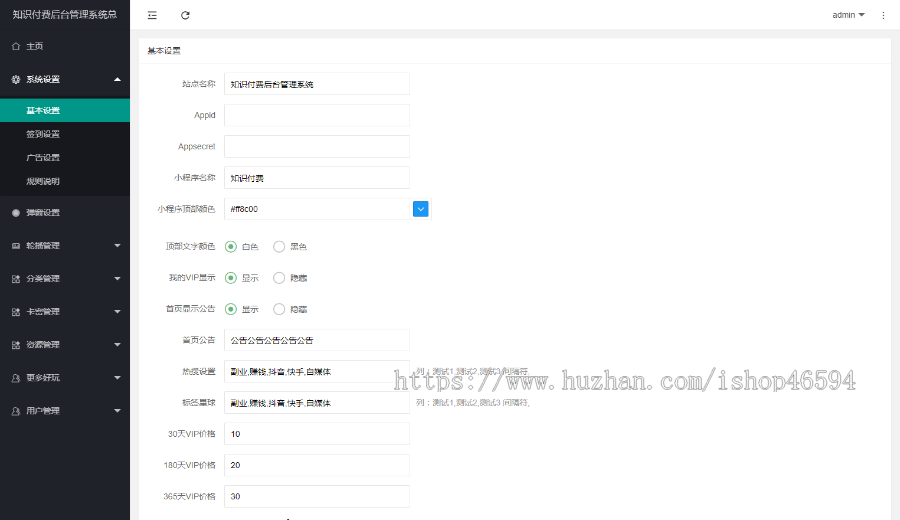Click the 365天VIP价格 field
Screen dimensions: 900x520
[x=317, y=496]
